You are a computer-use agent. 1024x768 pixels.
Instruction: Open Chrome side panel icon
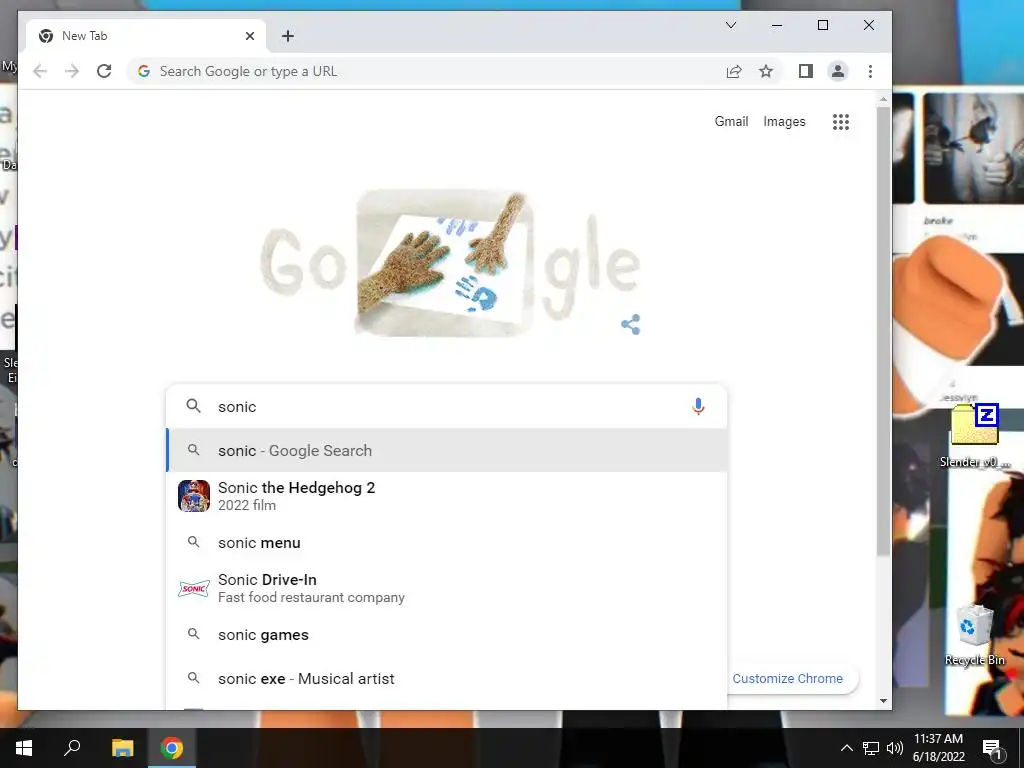[x=806, y=71]
